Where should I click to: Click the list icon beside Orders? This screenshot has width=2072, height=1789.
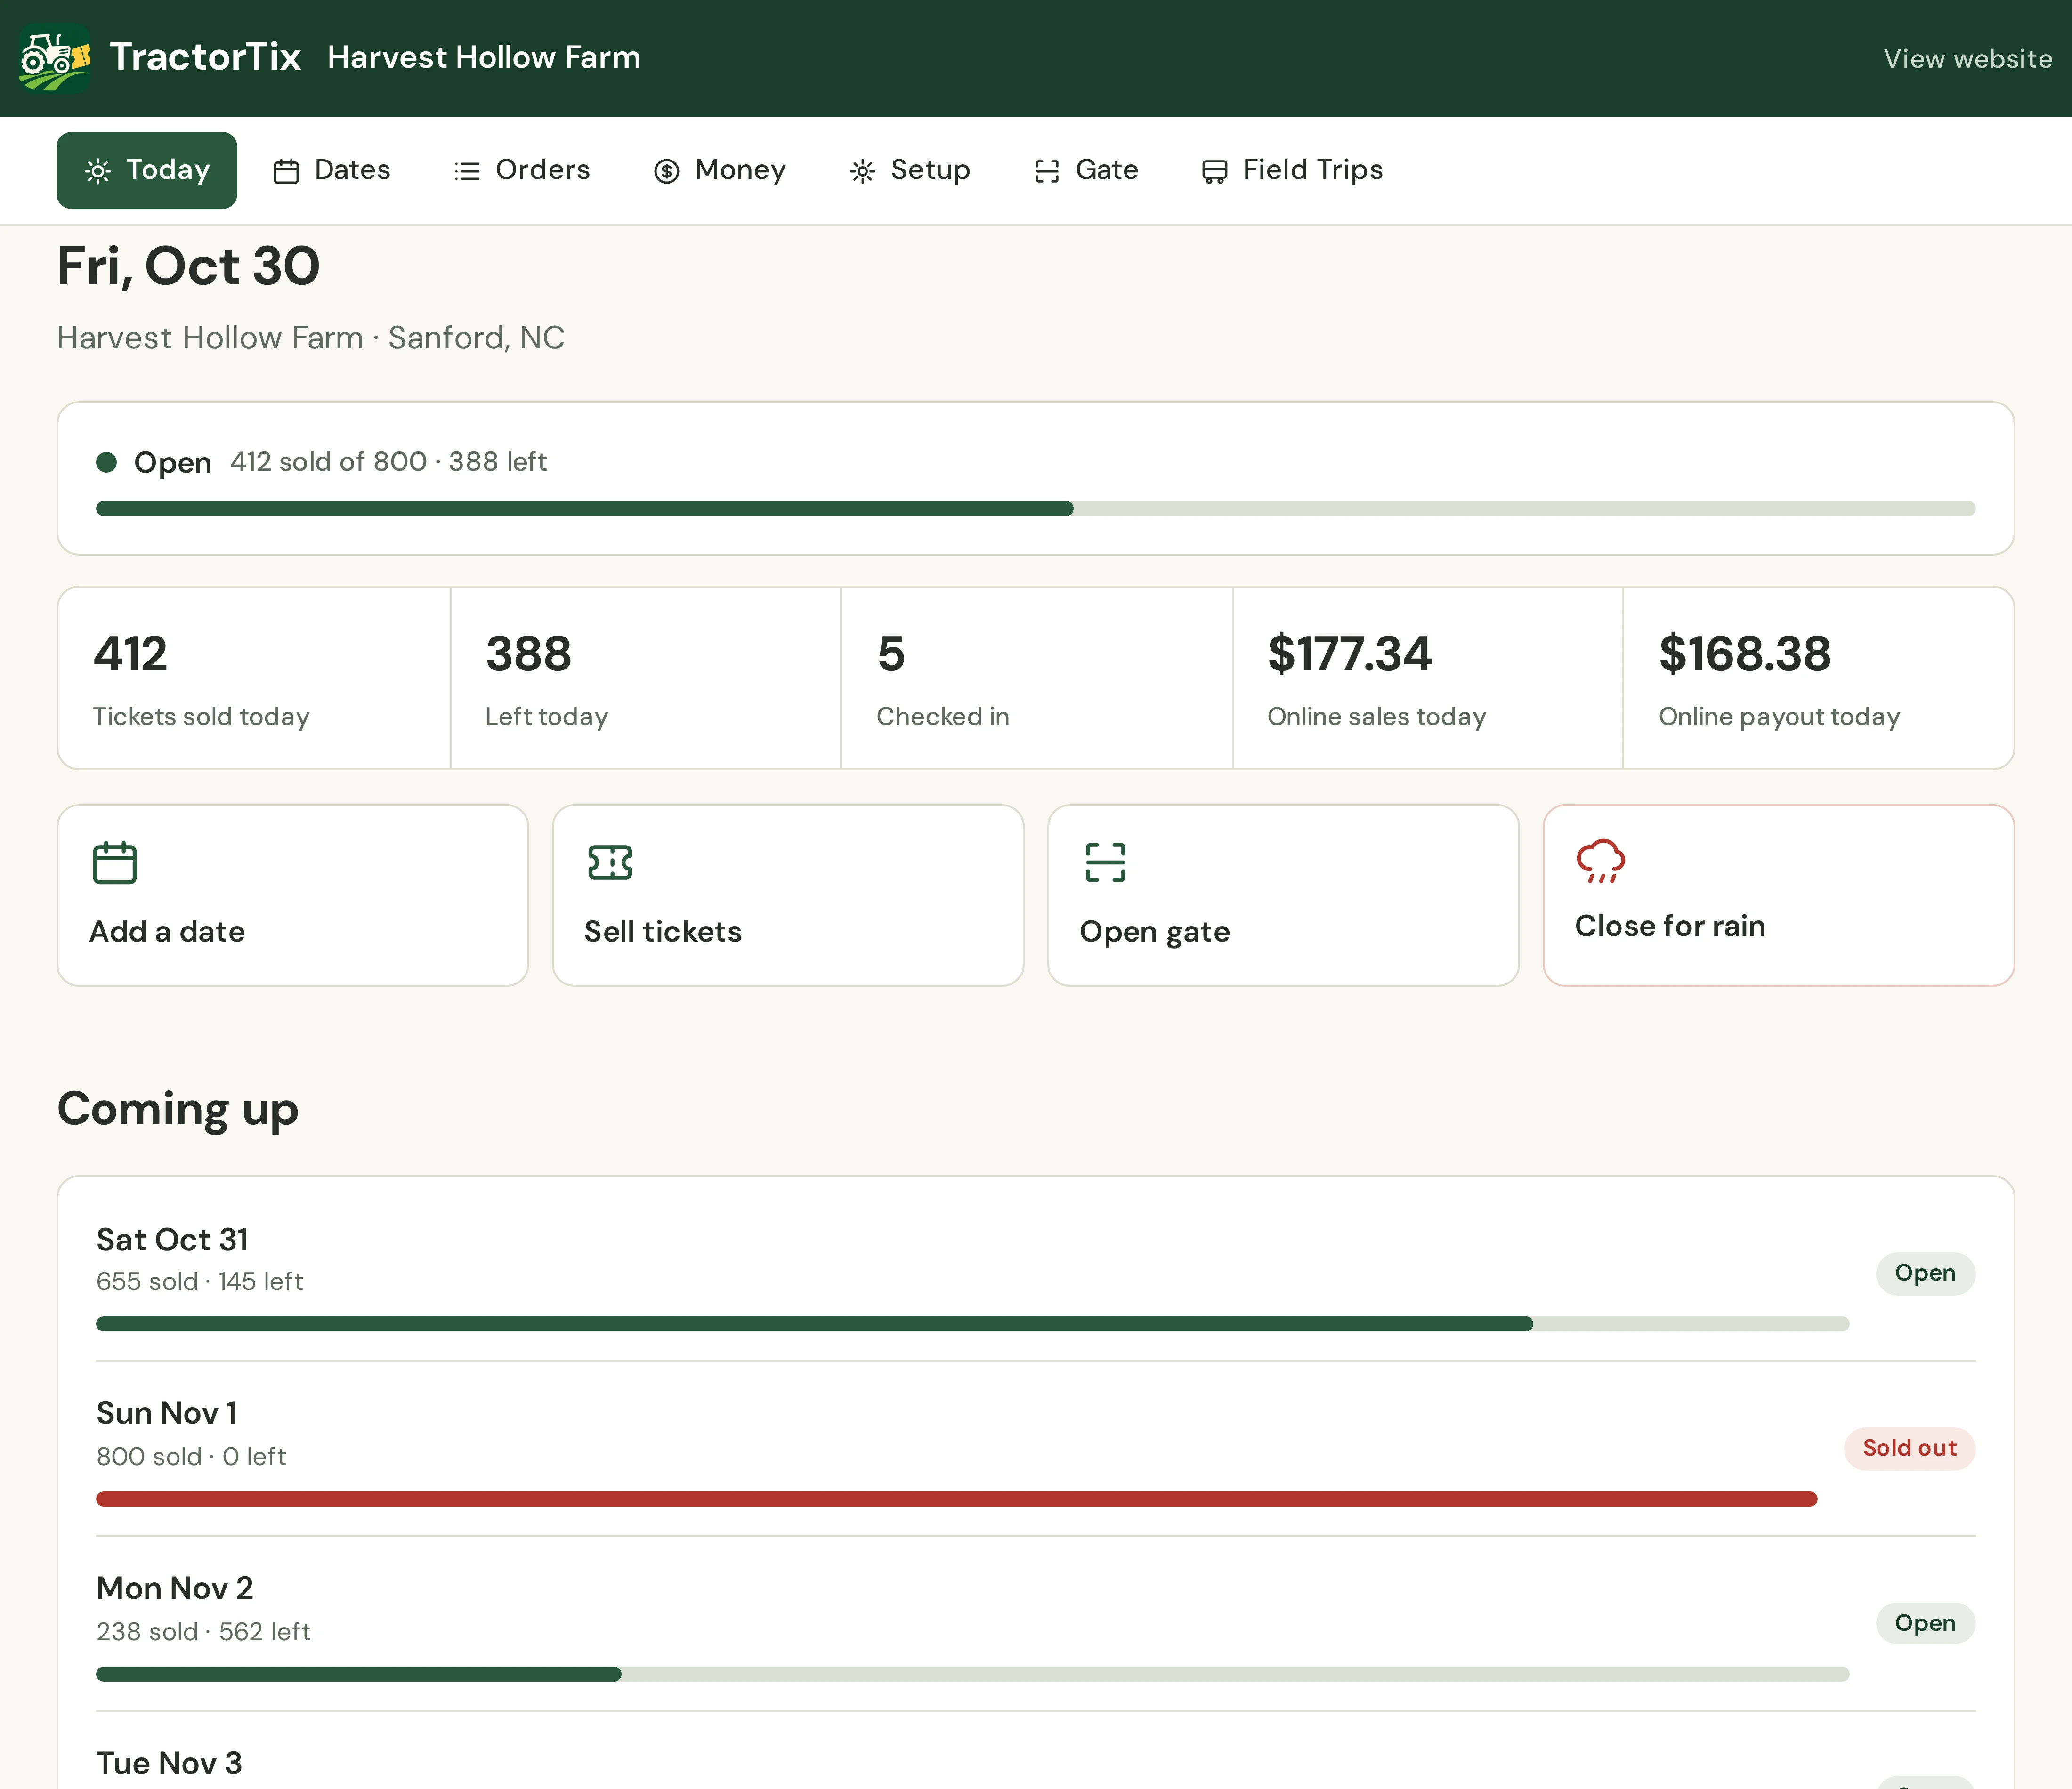[467, 171]
